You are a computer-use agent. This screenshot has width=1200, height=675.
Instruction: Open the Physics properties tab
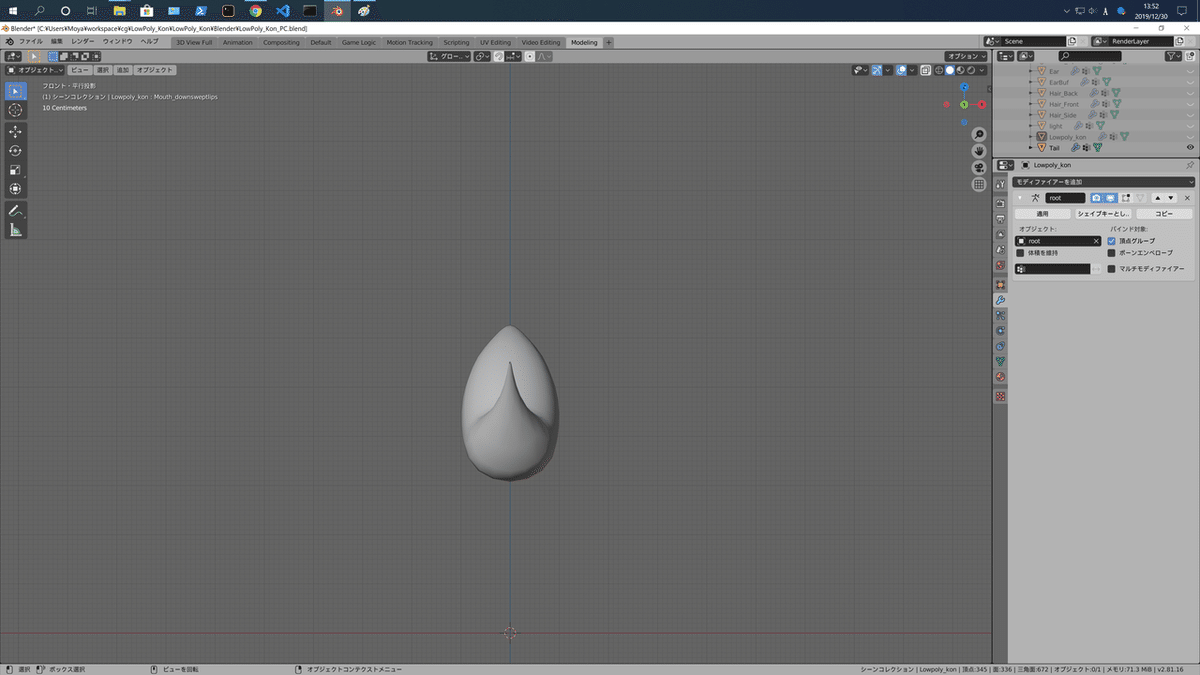tap(1000, 331)
